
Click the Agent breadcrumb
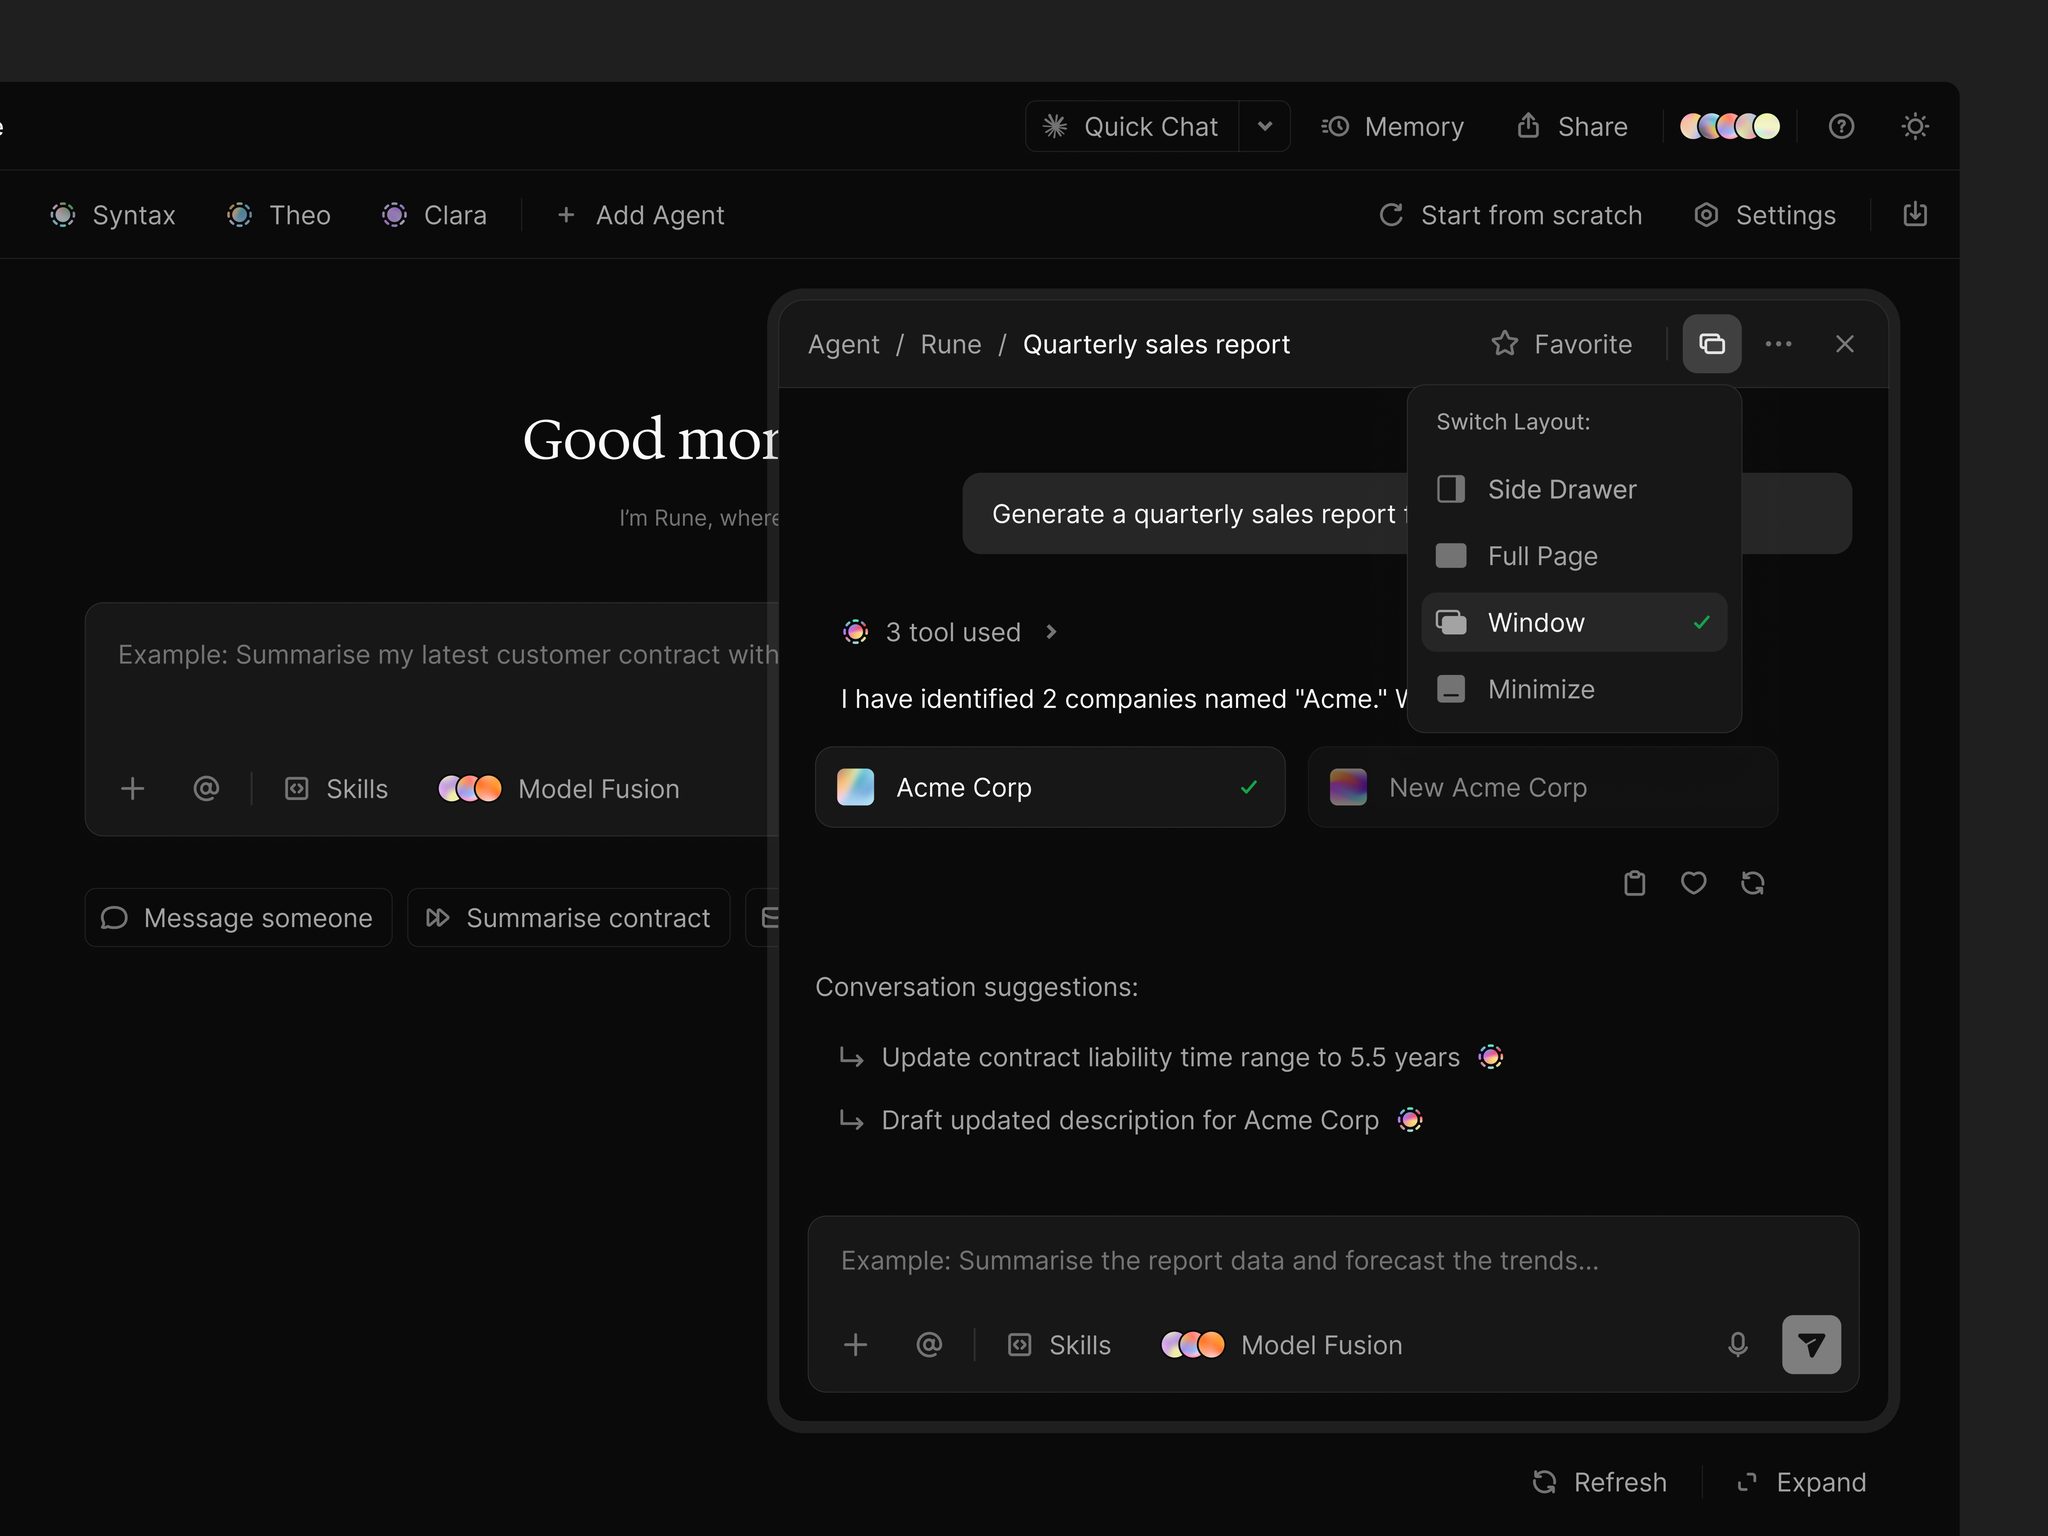843,344
